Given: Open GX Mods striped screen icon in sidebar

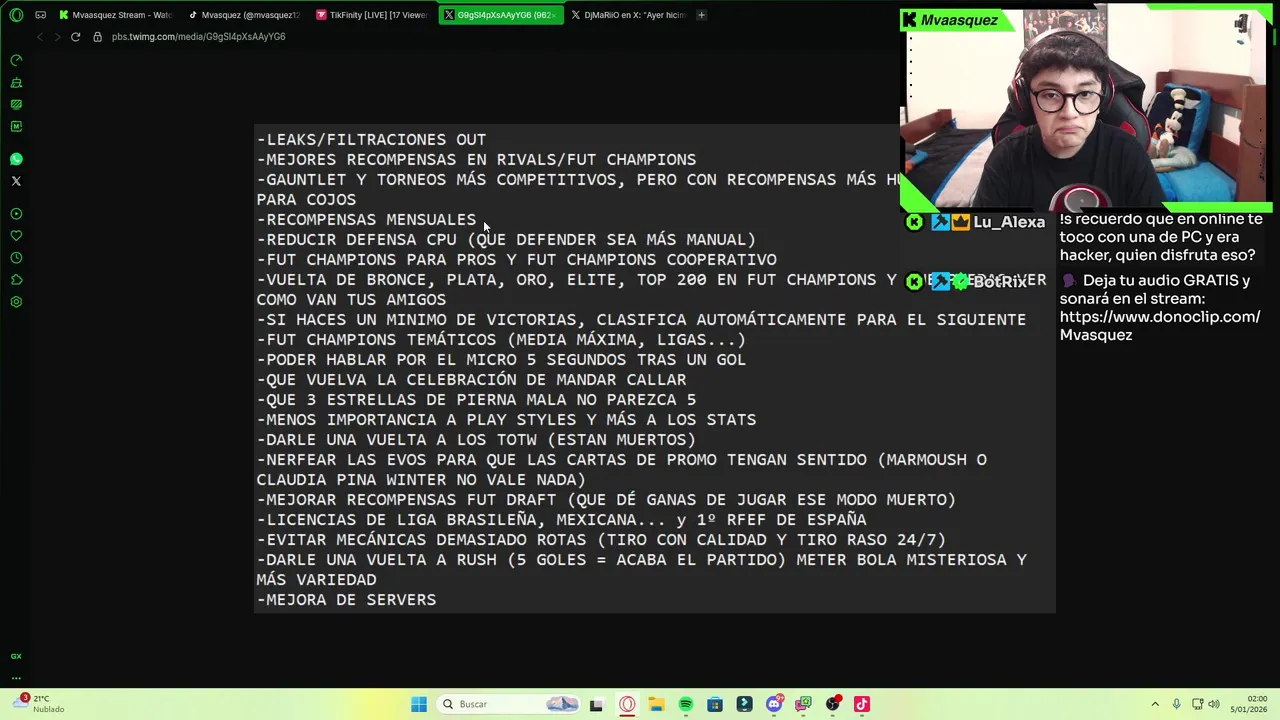Looking at the screenshot, I should tap(16, 104).
